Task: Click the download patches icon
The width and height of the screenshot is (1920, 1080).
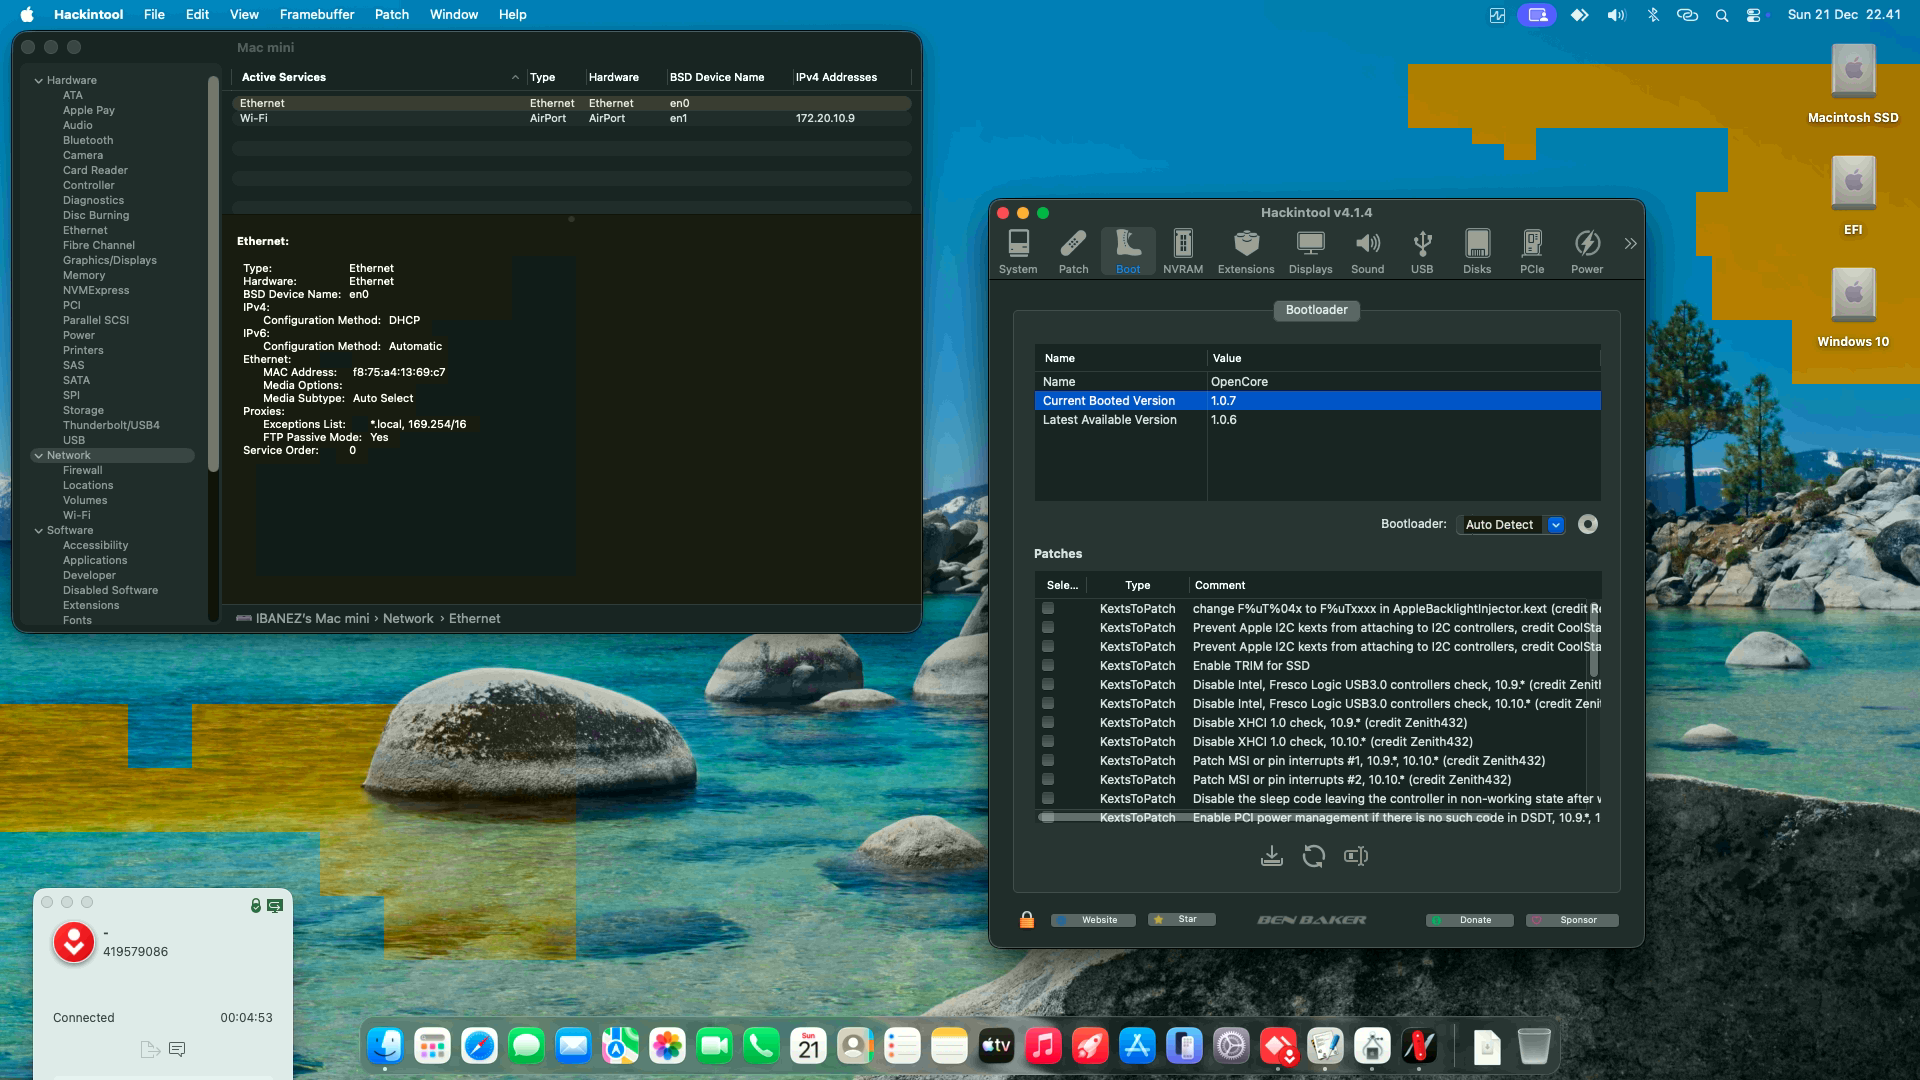Action: click(x=1272, y=856)
